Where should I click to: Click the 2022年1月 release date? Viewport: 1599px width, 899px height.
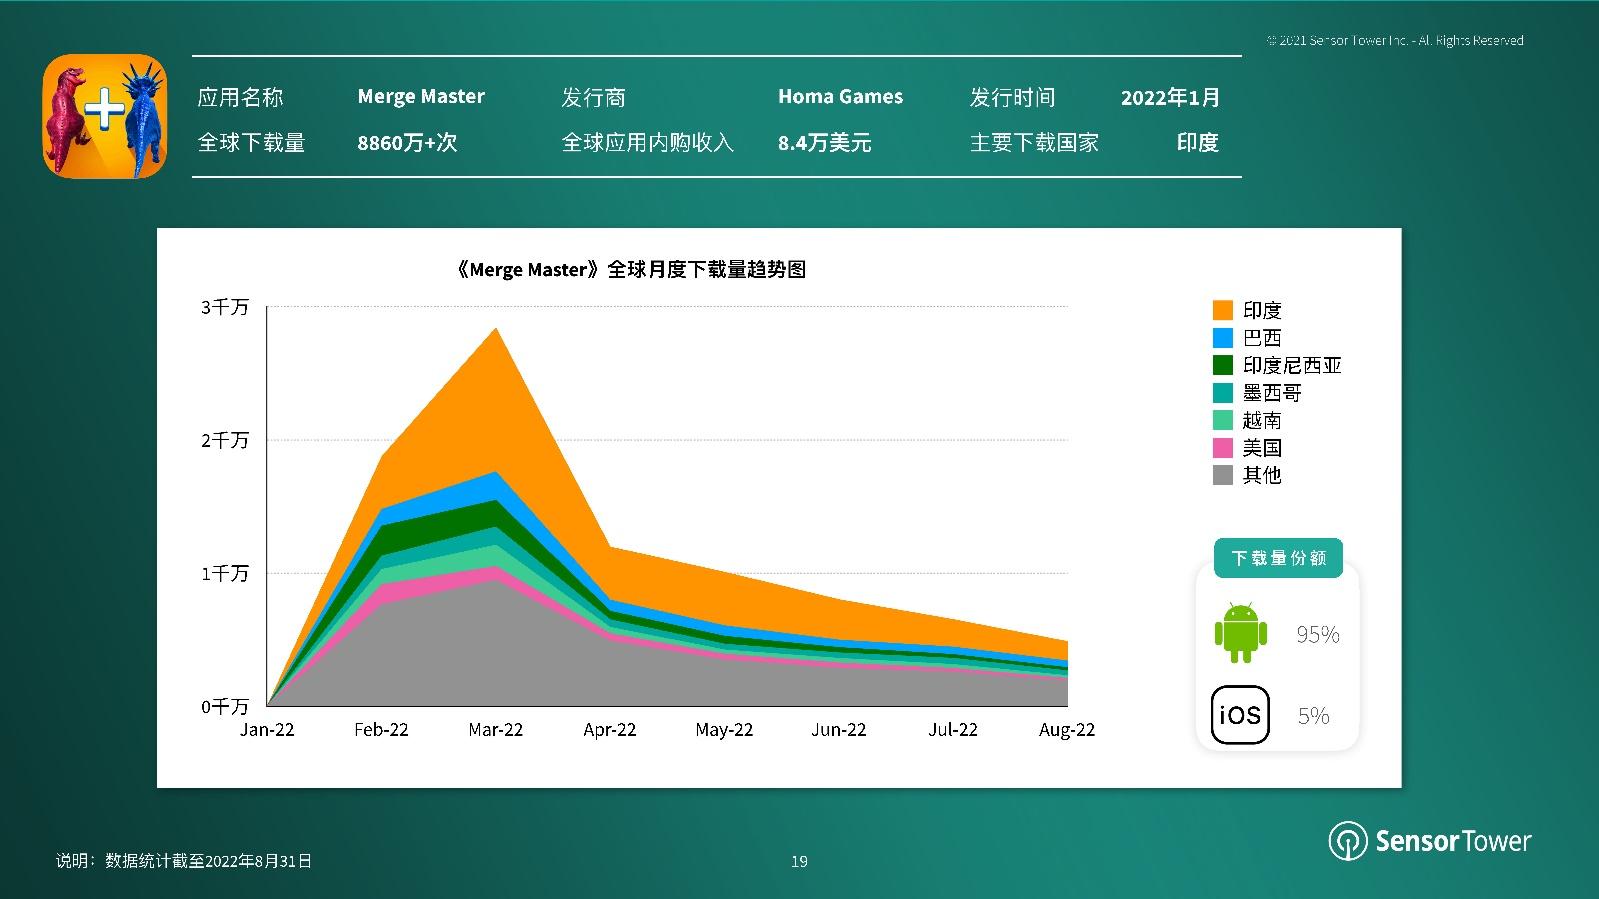[x=1170, y=97]
